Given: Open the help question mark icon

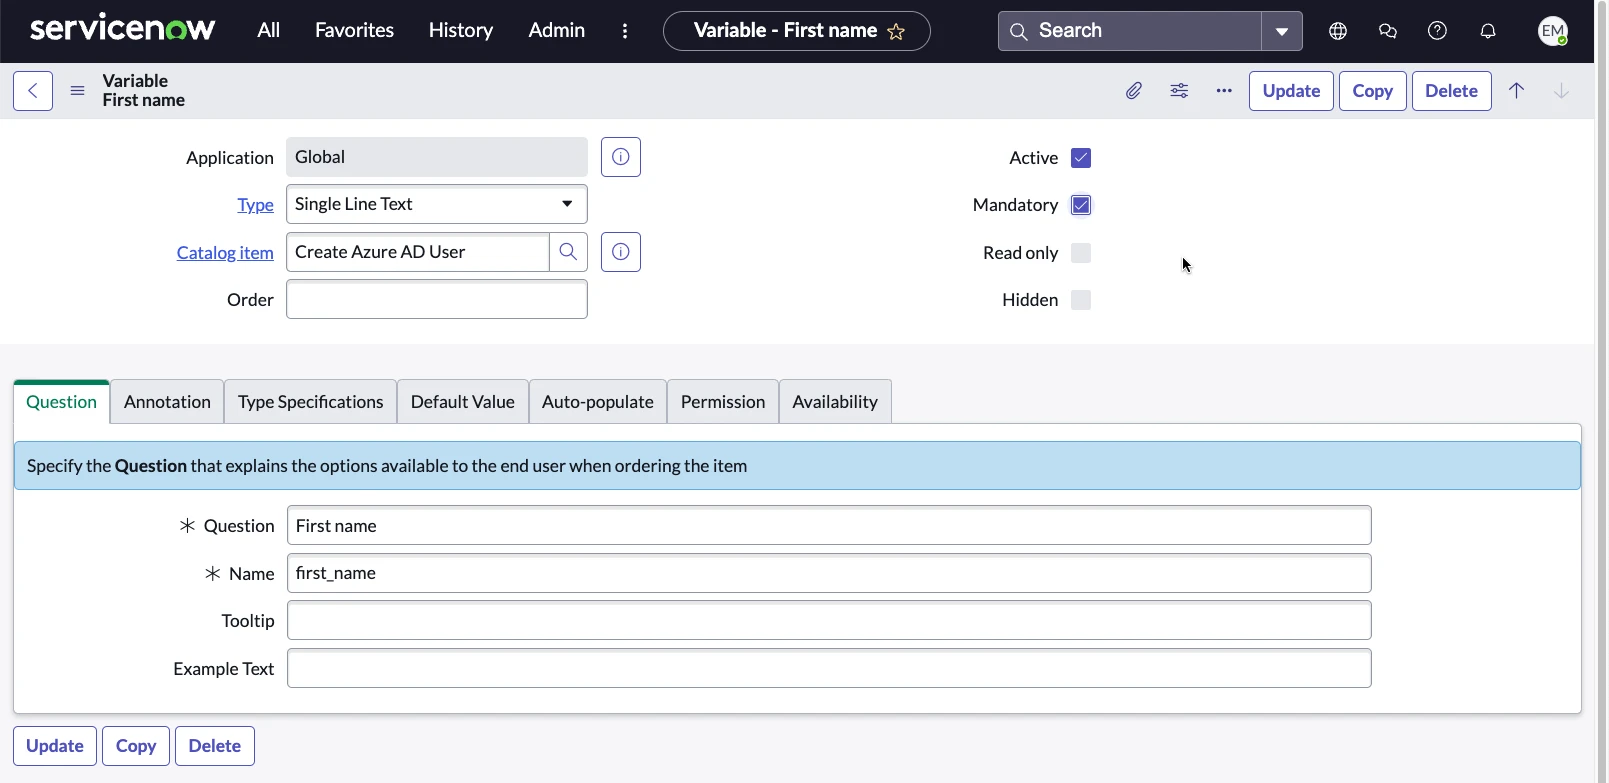Looking at the screenshot, I should (x=1437, y=31).
